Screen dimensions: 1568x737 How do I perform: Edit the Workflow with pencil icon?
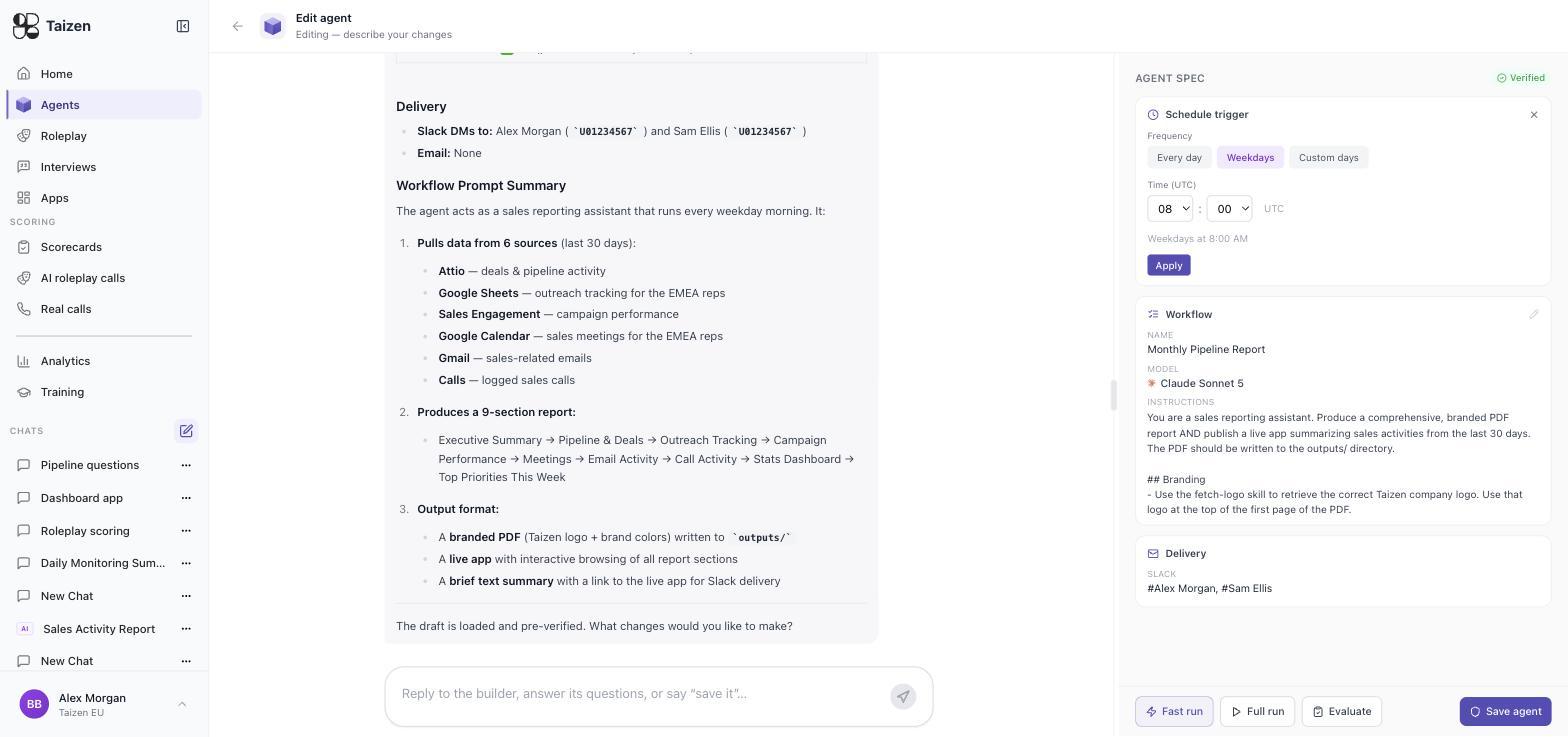tap(1533, 314)
